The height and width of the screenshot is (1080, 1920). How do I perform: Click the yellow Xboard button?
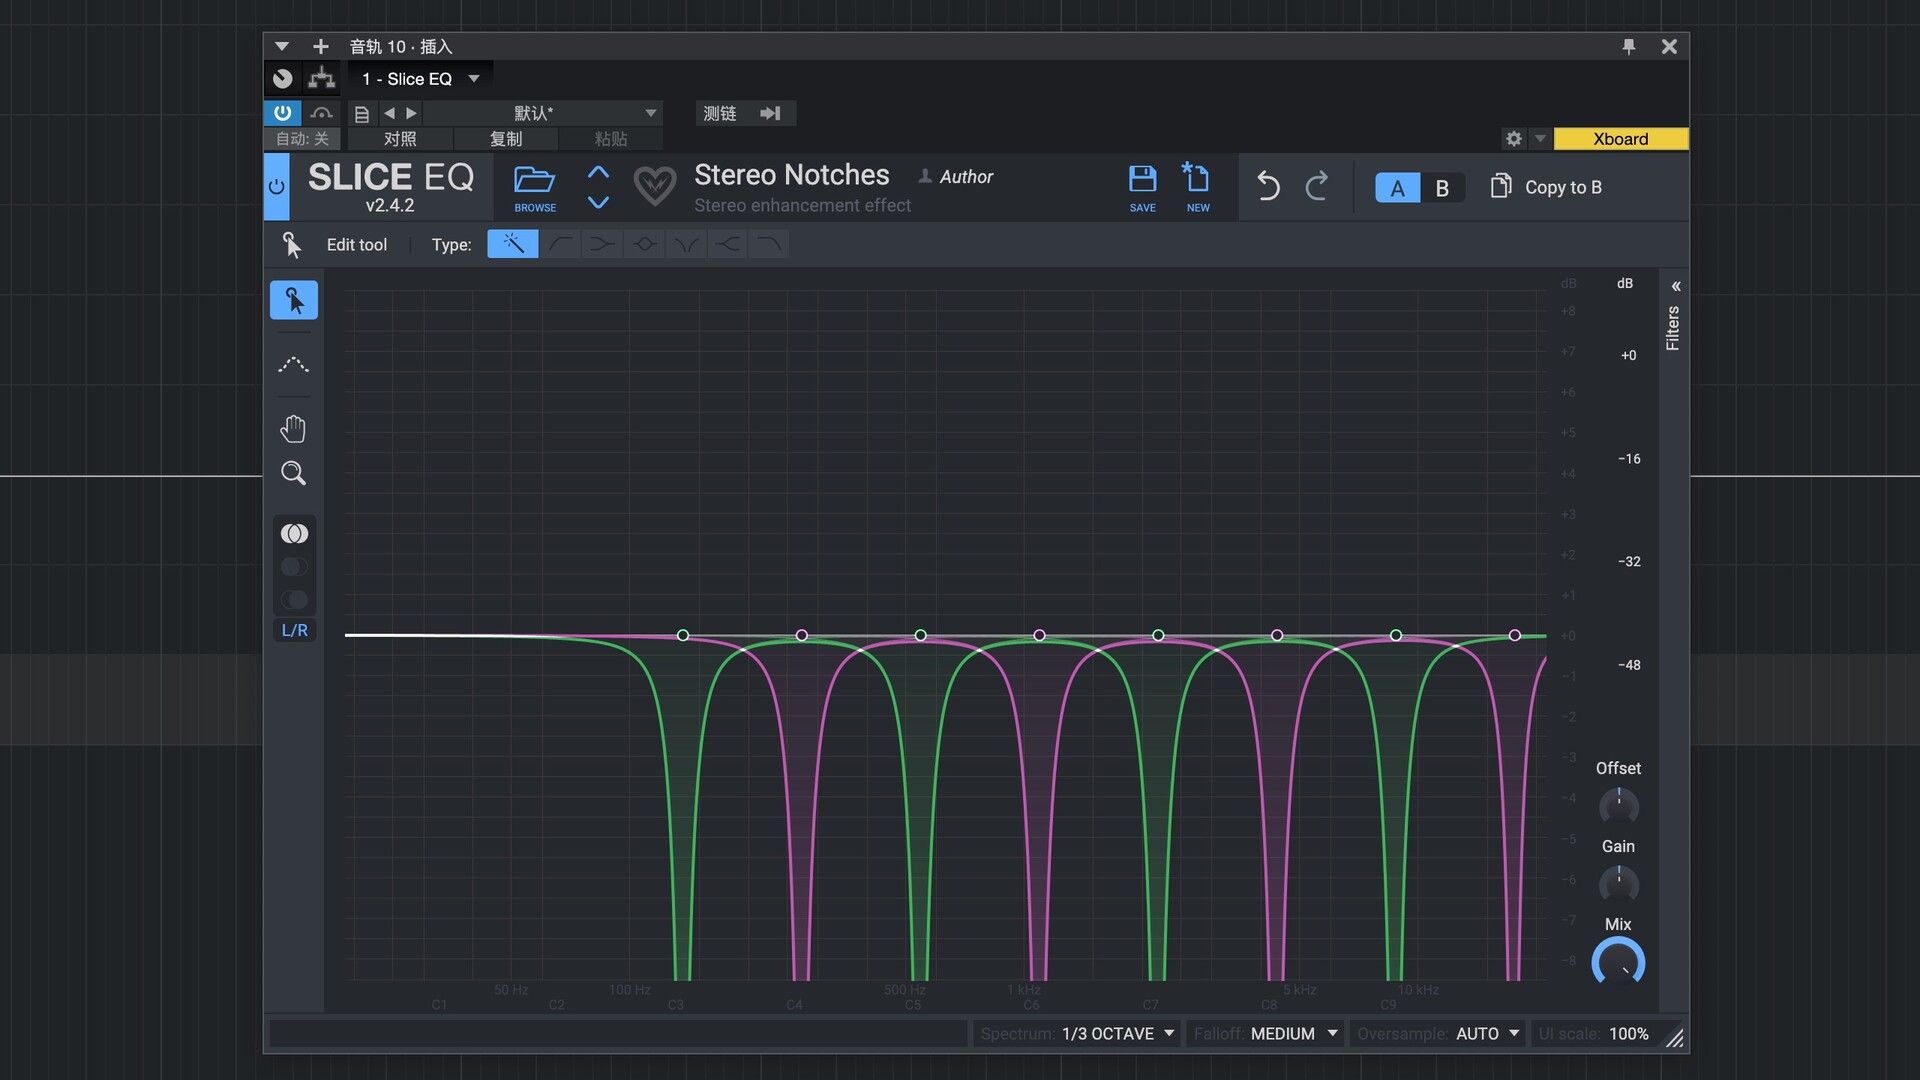tap(1621, 139)
